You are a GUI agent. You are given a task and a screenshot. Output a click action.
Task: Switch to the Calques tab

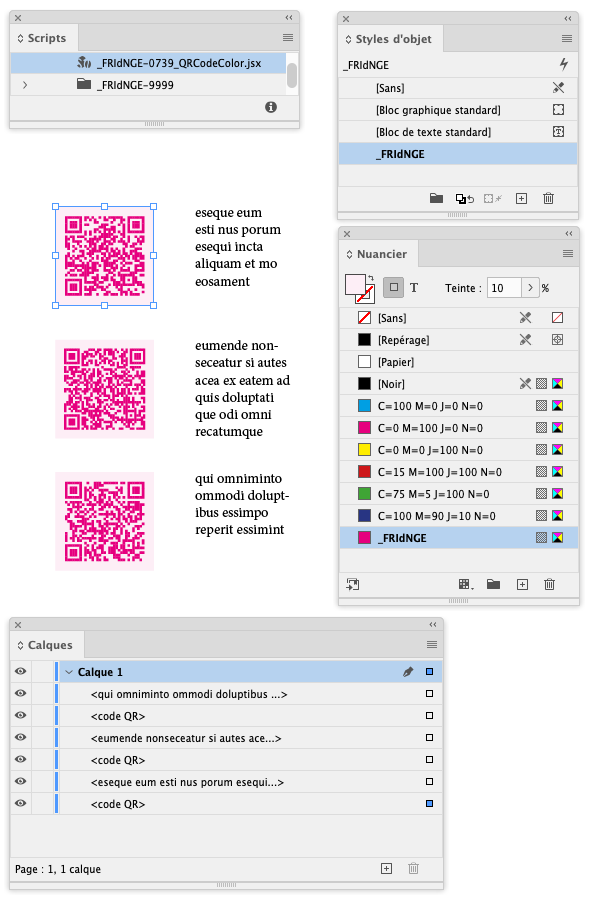point(47,645)
